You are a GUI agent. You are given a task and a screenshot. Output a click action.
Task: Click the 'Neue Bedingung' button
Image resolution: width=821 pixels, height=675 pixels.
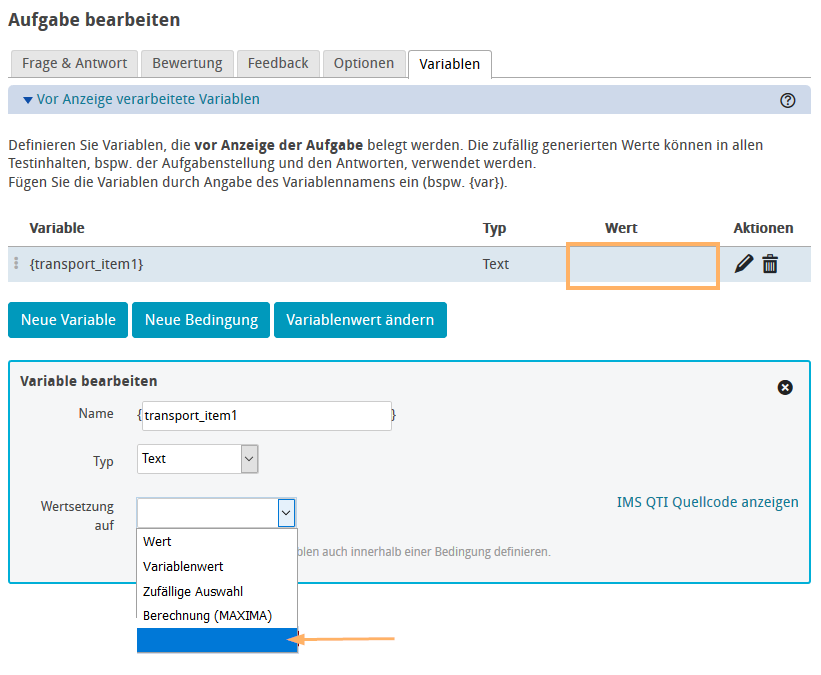point(201,320)
